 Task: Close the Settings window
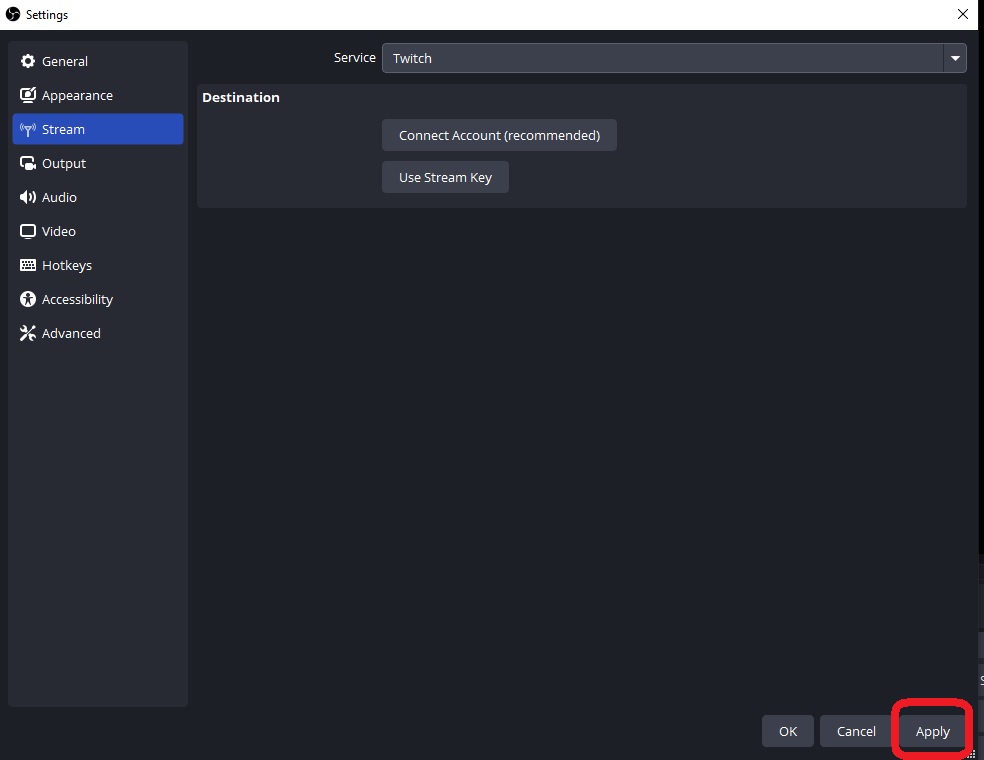click(963, 14)
